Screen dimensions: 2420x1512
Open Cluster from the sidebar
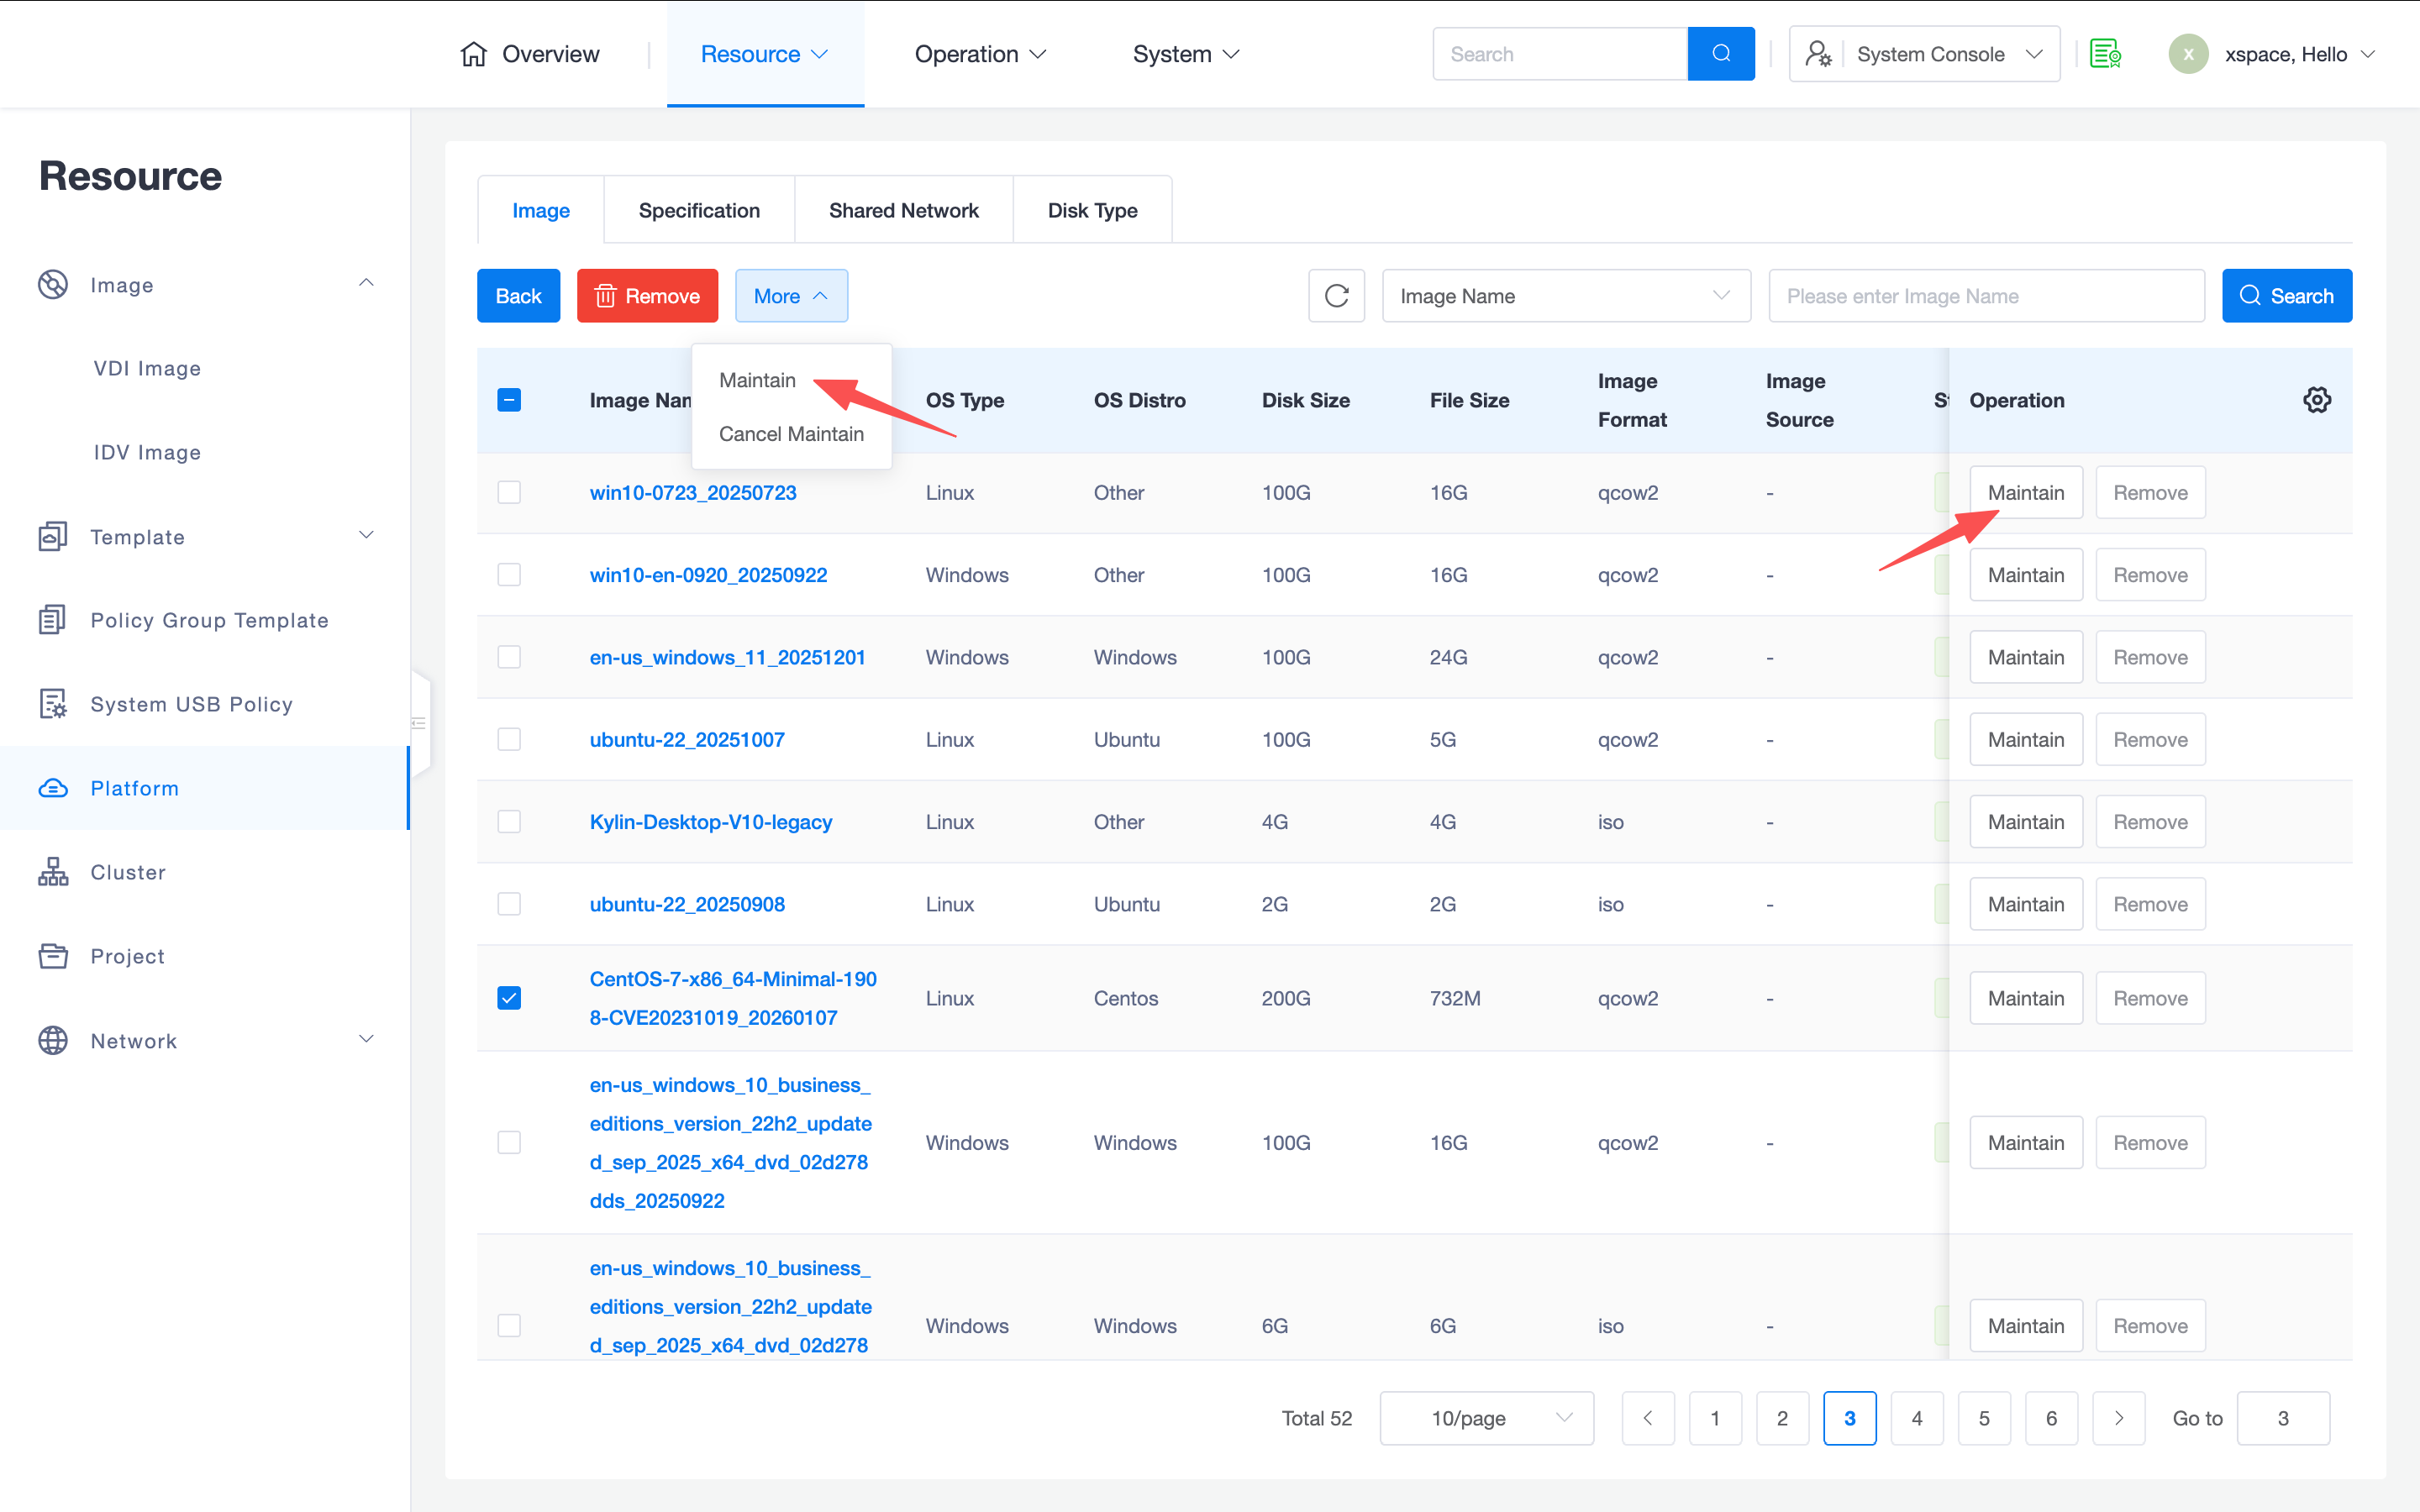click(x=128, y=872)
